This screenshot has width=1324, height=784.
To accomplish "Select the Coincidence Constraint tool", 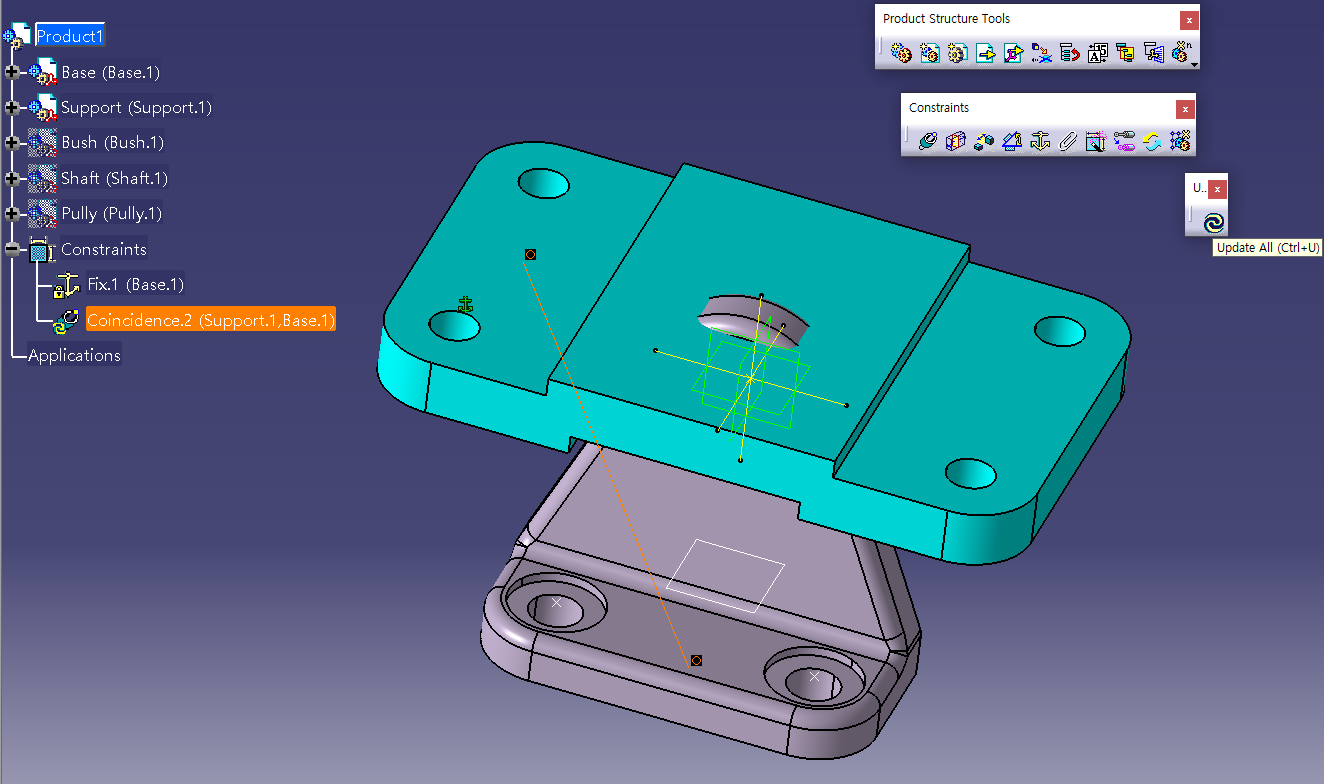I will pyautogui.click(x=928, y=142).
